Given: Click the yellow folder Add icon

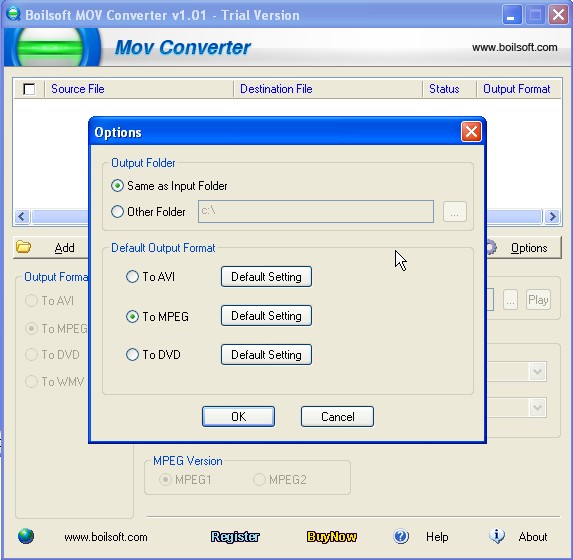Looking at the screenshot, I should (24, 247).
